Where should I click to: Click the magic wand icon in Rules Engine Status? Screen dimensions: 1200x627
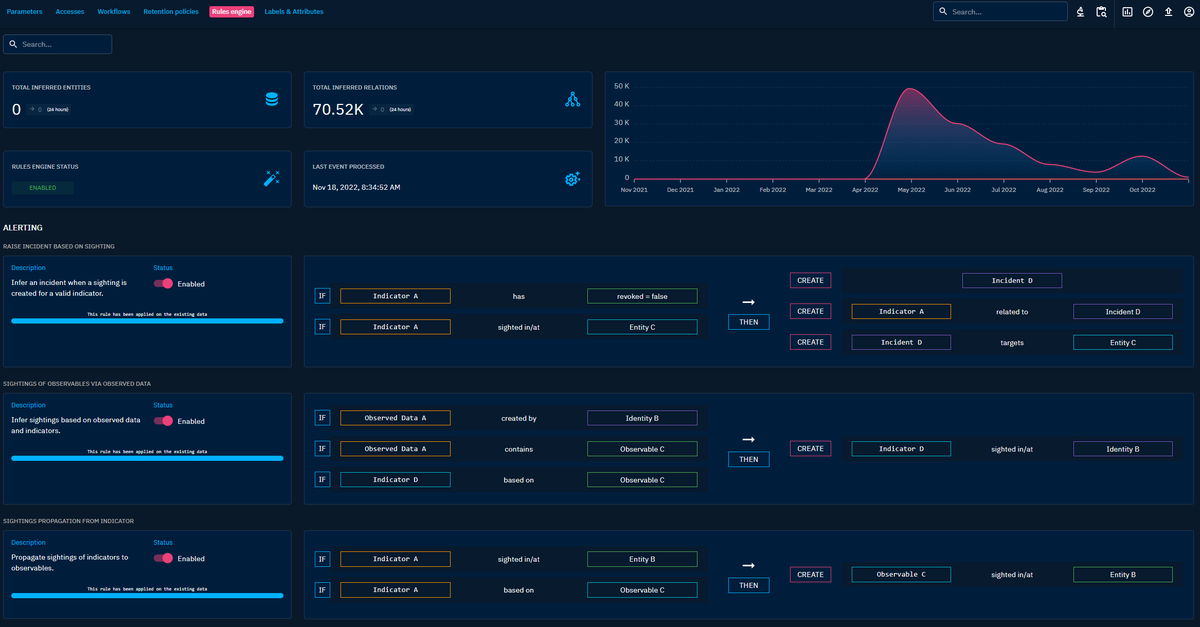[271, 178]
